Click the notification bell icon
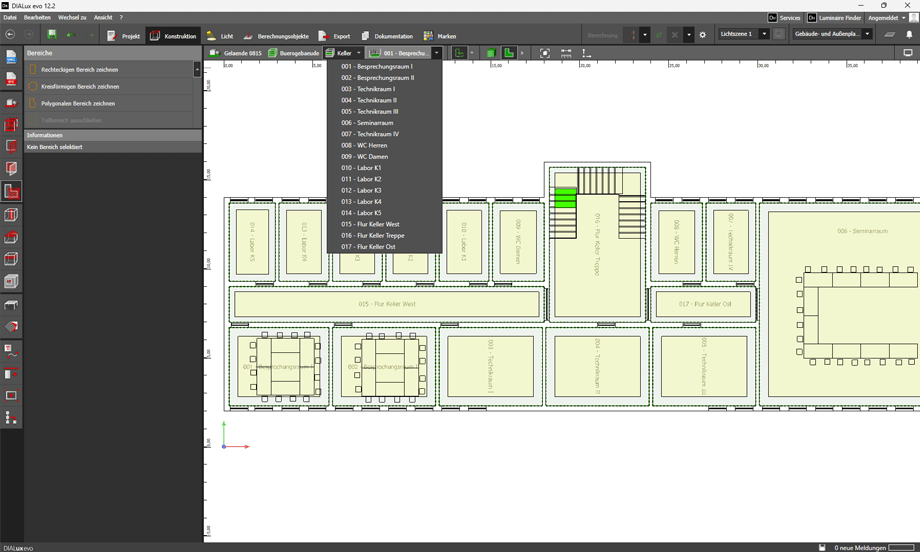Viewport: 920px width, 552px height. (909, 35)
